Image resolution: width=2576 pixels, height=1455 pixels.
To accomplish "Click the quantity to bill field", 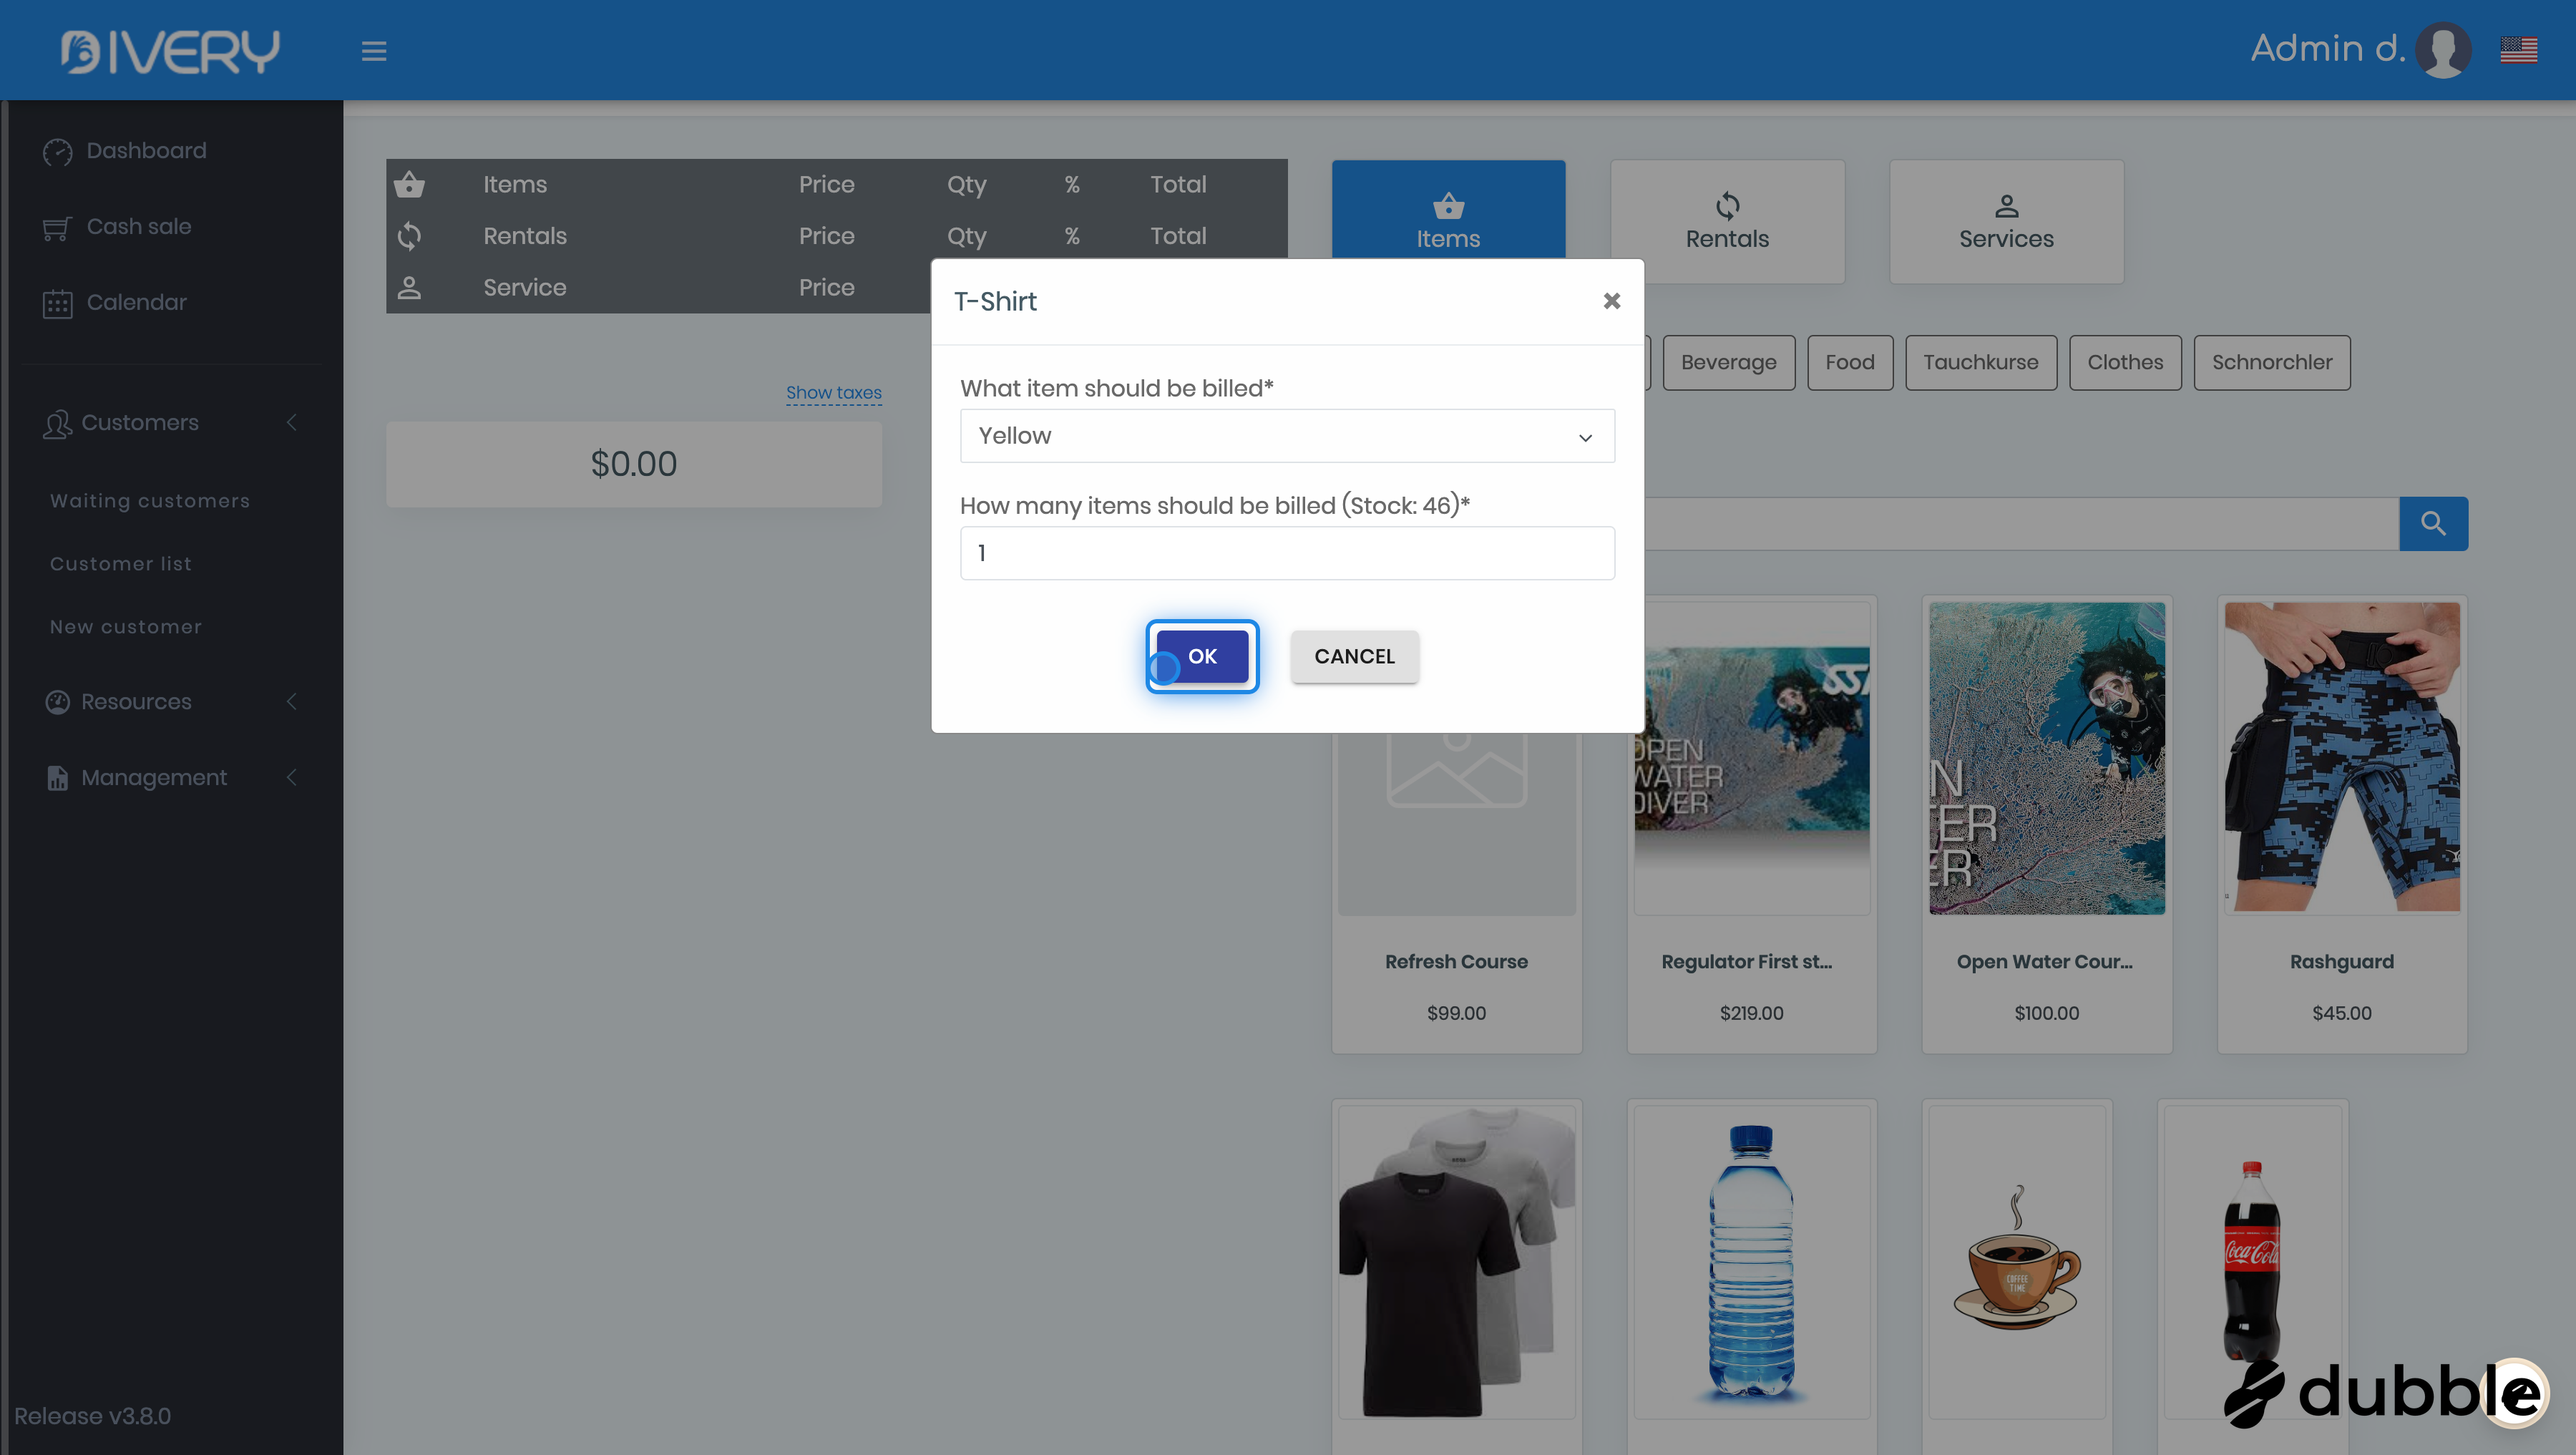I will coord(1286,553).
